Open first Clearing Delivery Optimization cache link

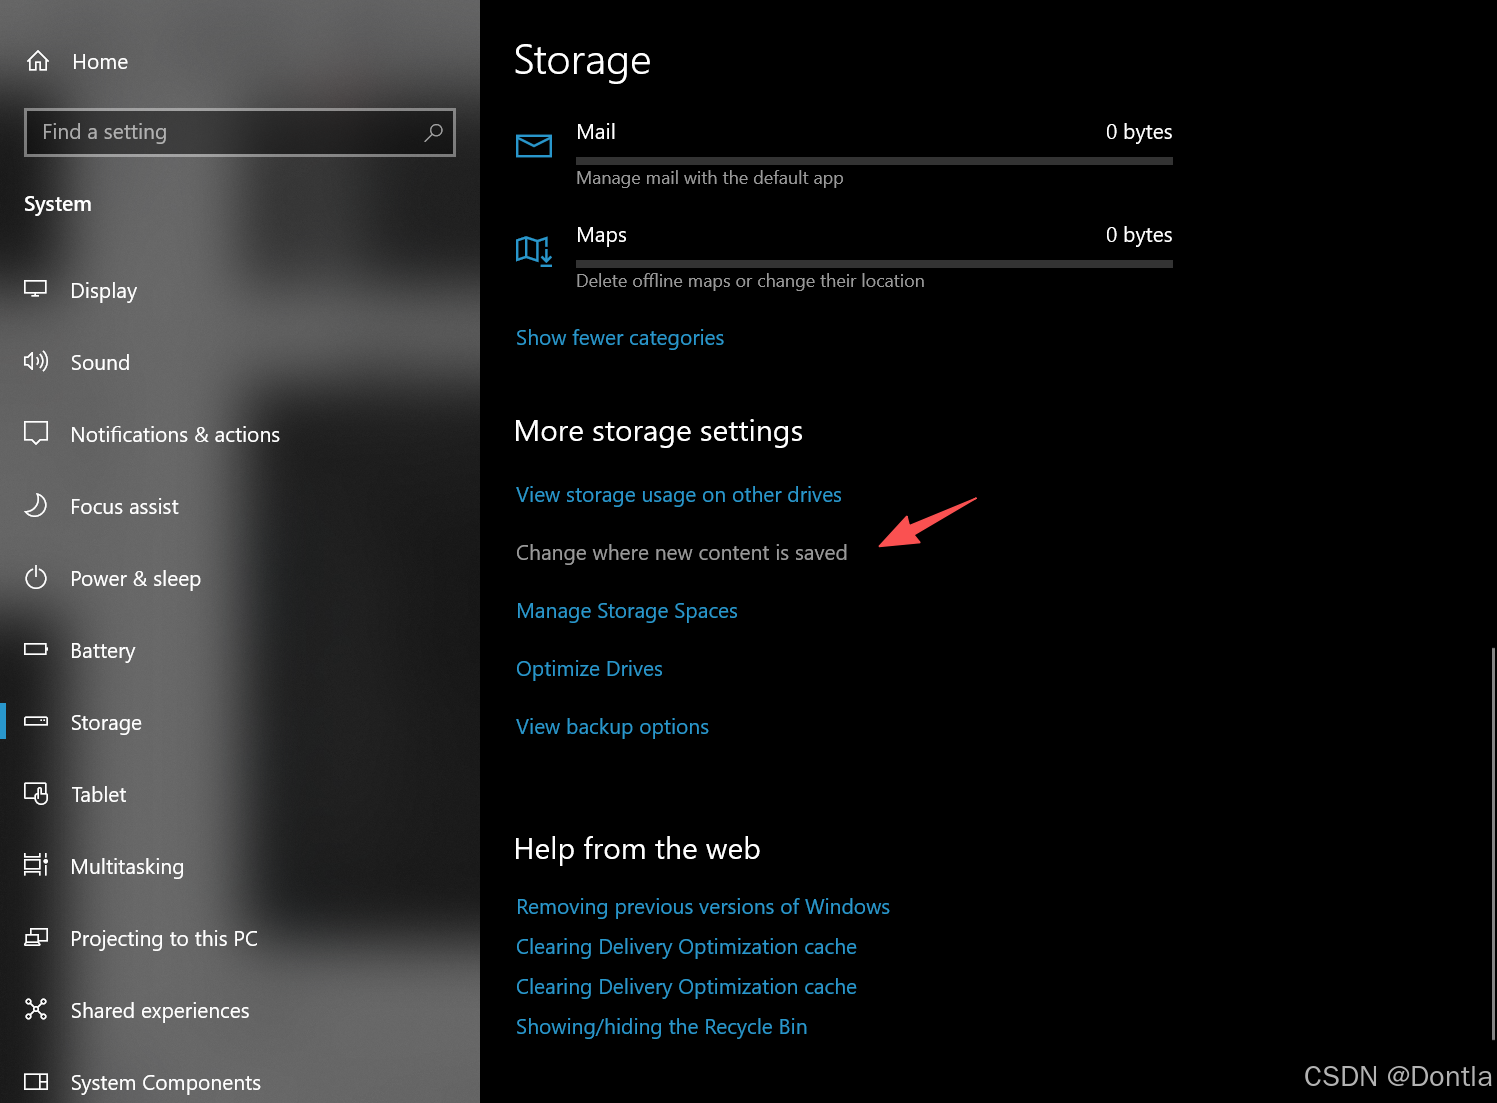(686, 947)
